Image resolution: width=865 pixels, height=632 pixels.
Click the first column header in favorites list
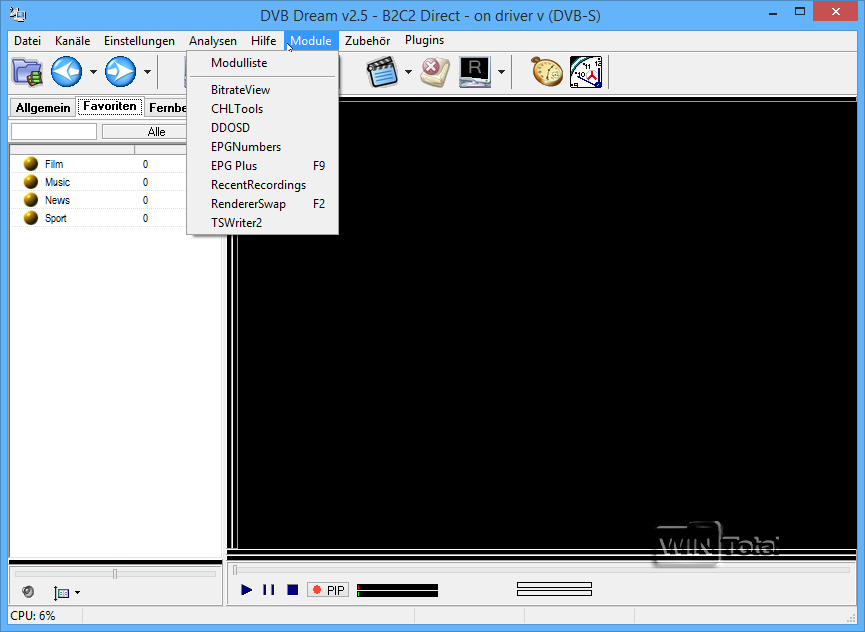[72, 149]
